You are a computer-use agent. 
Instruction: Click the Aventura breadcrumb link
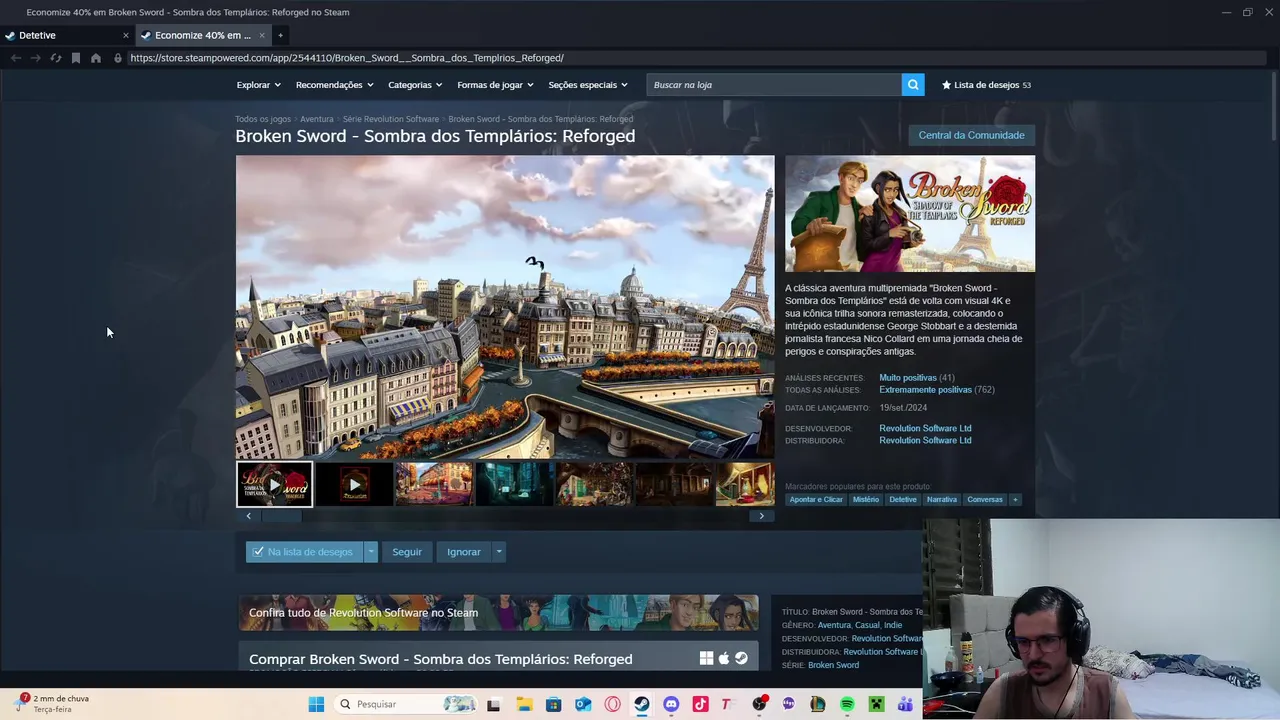pos(317,119)
